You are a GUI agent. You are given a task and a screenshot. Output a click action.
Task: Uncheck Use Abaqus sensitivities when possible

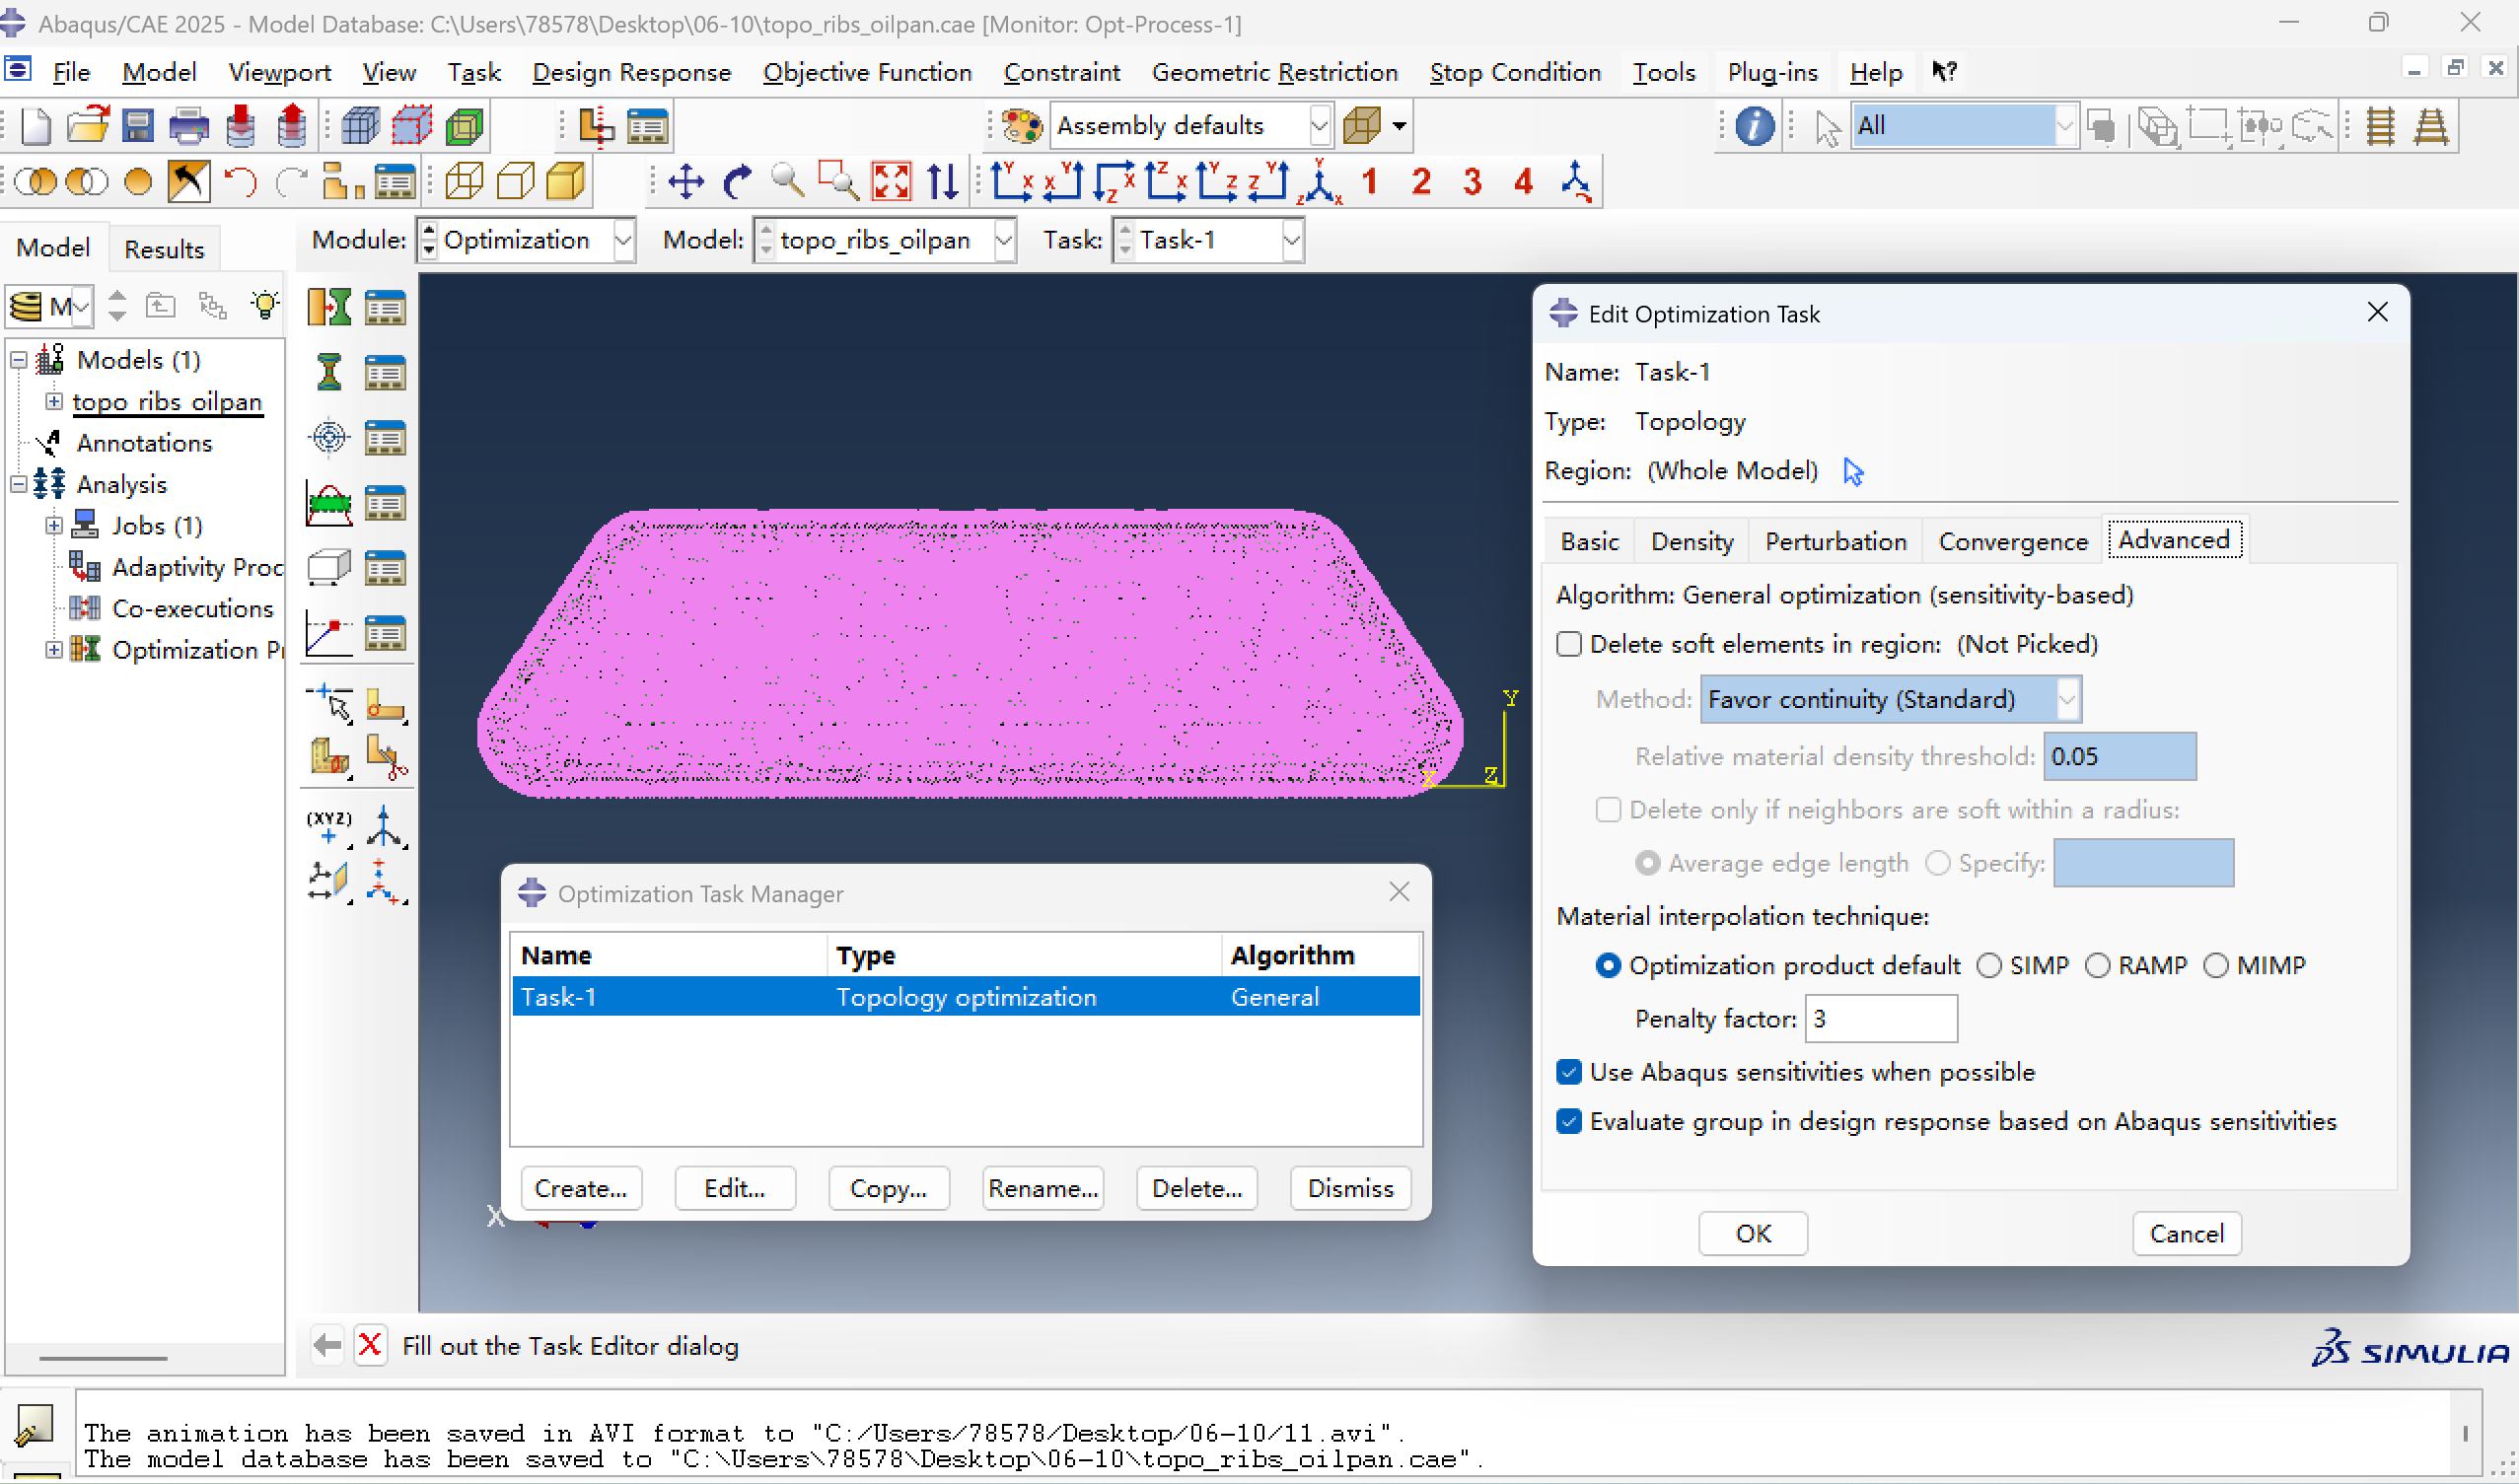(1569, 1073)
